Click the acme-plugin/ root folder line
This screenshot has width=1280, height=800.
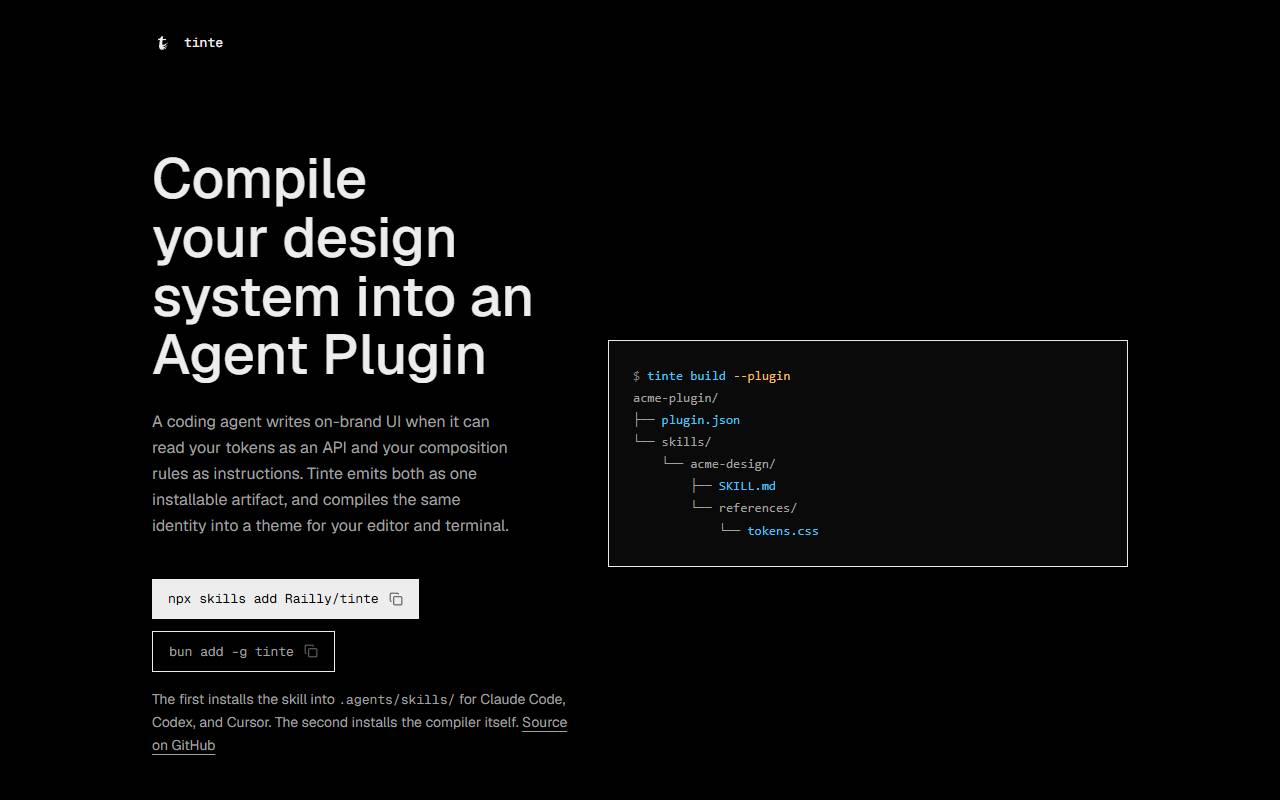coord(676,398)
